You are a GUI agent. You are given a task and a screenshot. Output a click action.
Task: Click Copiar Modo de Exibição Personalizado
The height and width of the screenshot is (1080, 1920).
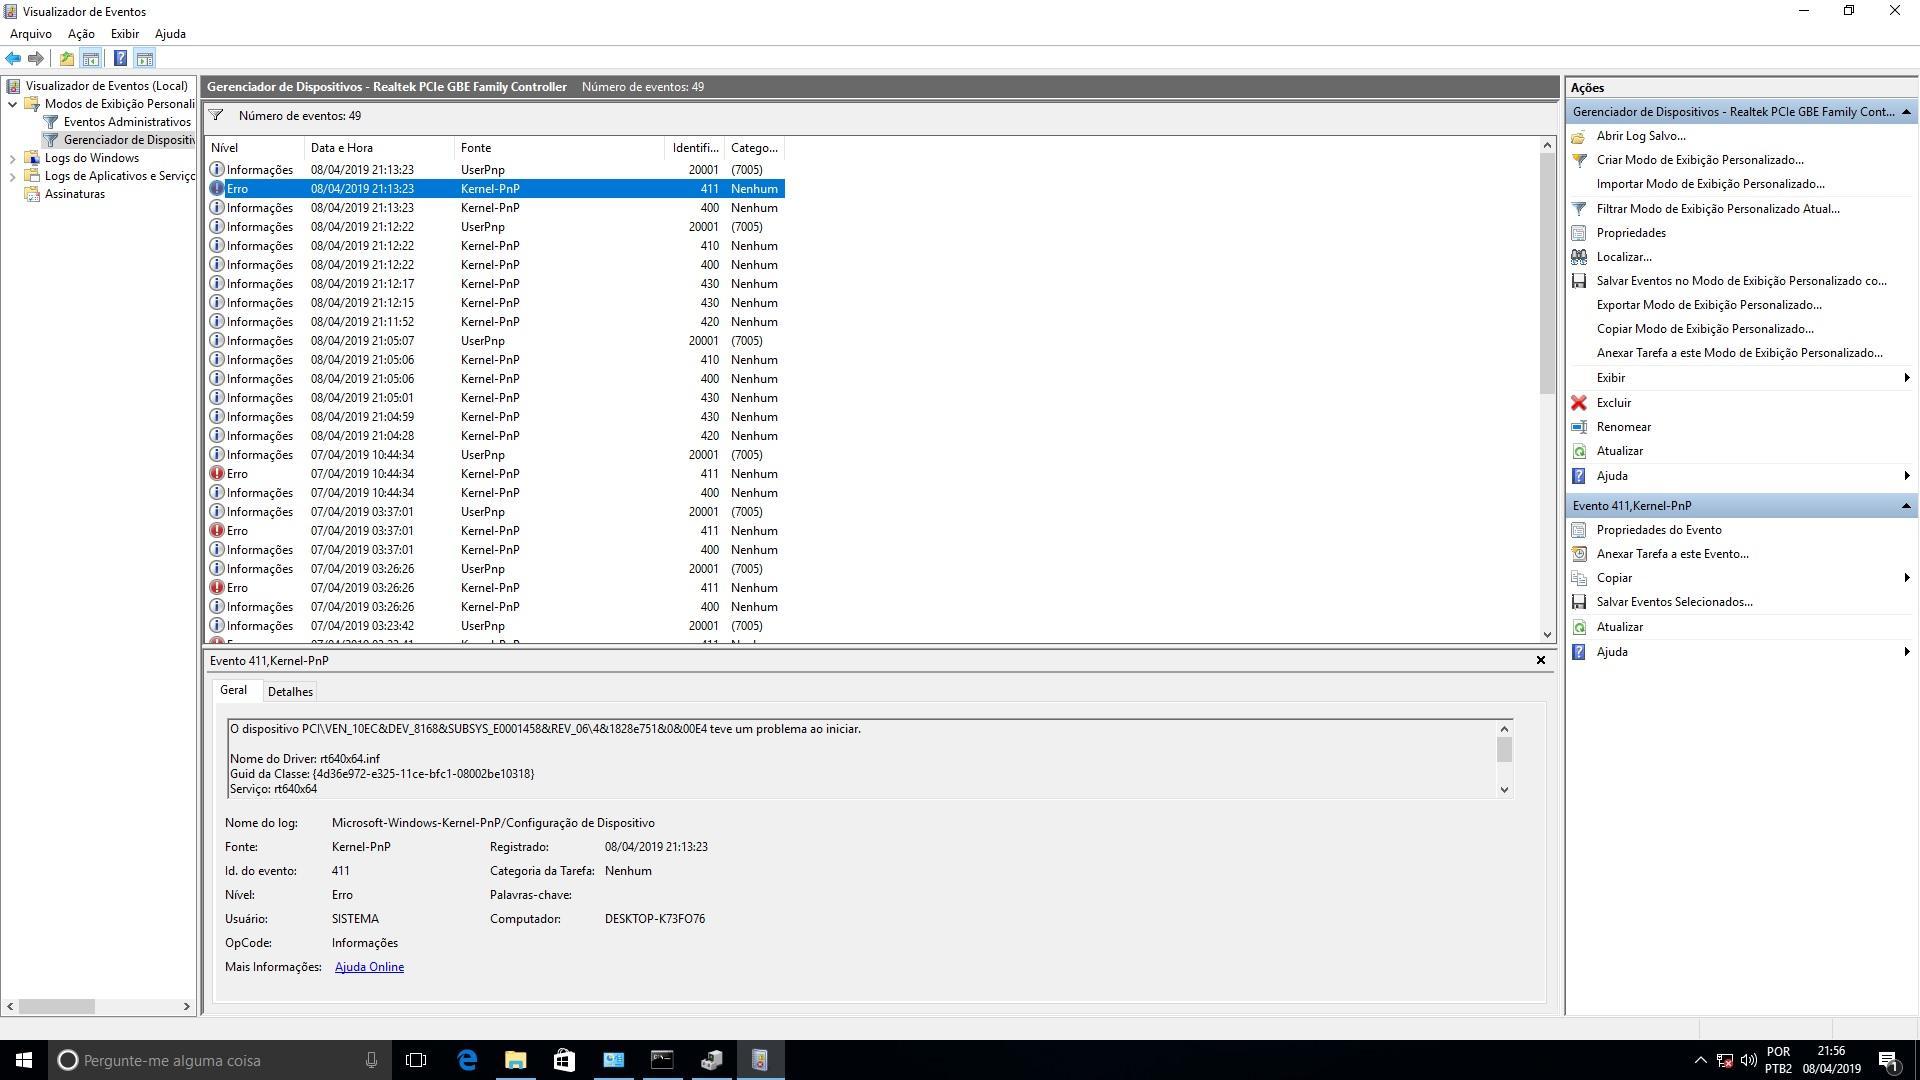click(x=1705, y=329)
